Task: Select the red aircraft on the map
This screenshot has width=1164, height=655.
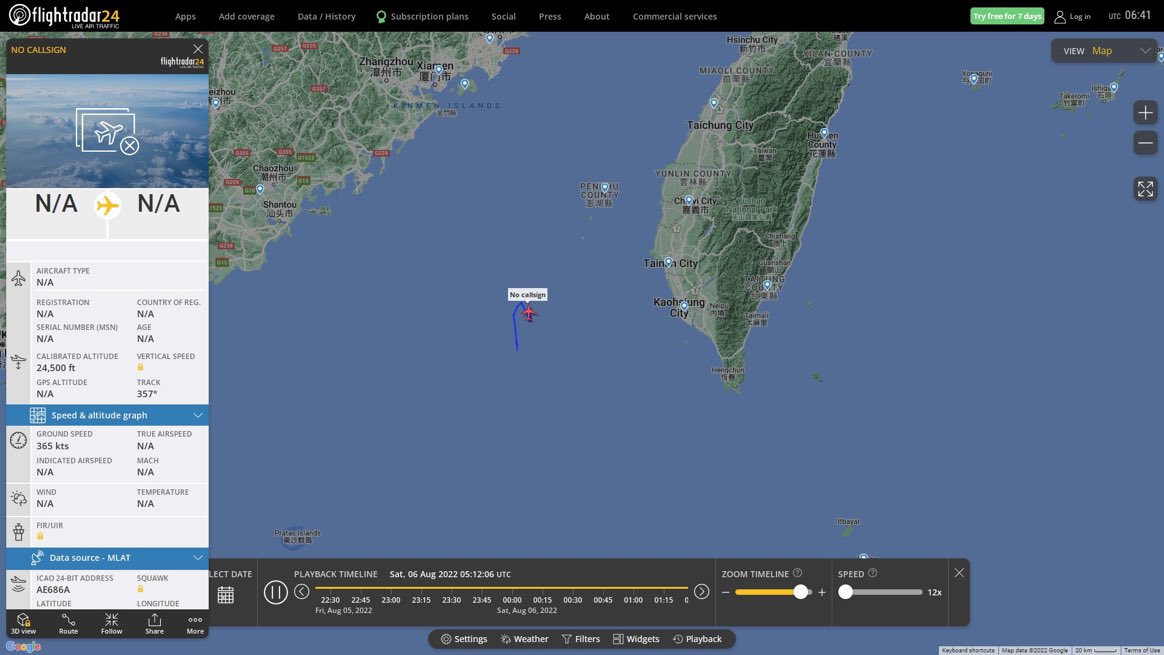Action: [529, 313]
